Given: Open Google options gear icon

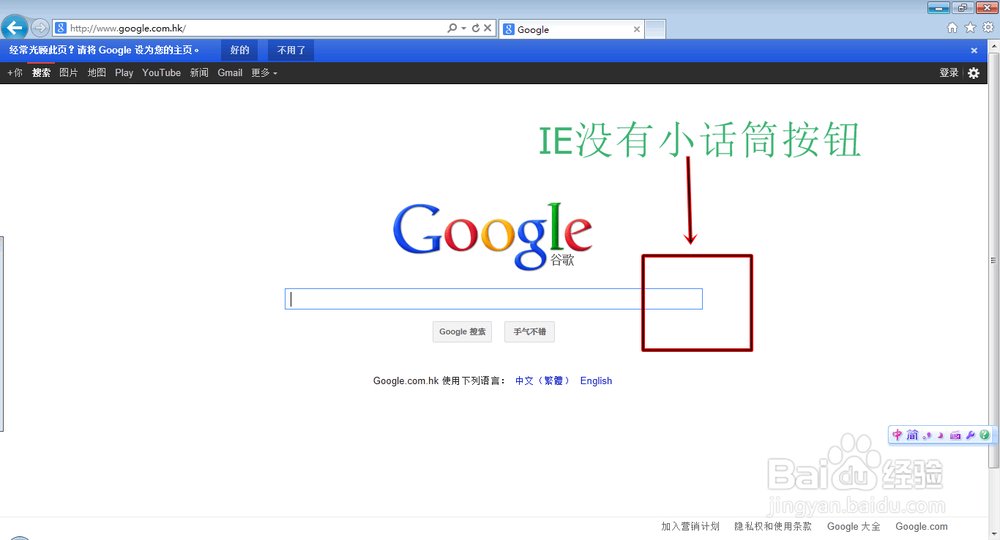Looking at the screenshot, I should [x=973, y=73].
